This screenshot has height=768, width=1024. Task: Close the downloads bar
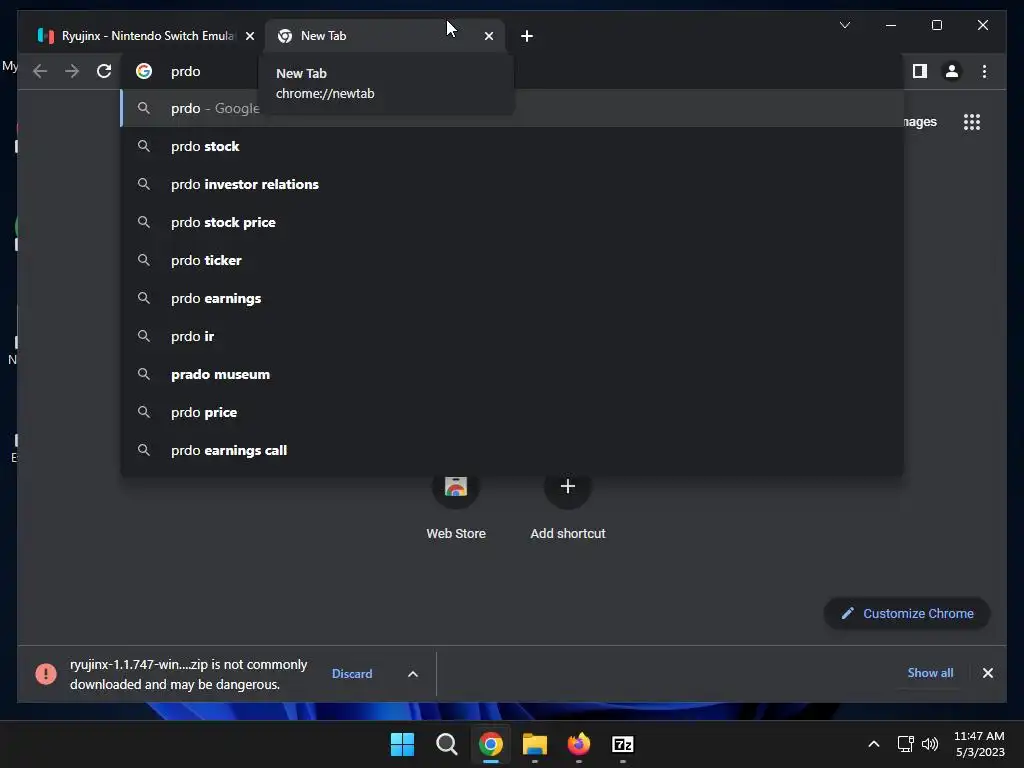(x=987, y=673)
